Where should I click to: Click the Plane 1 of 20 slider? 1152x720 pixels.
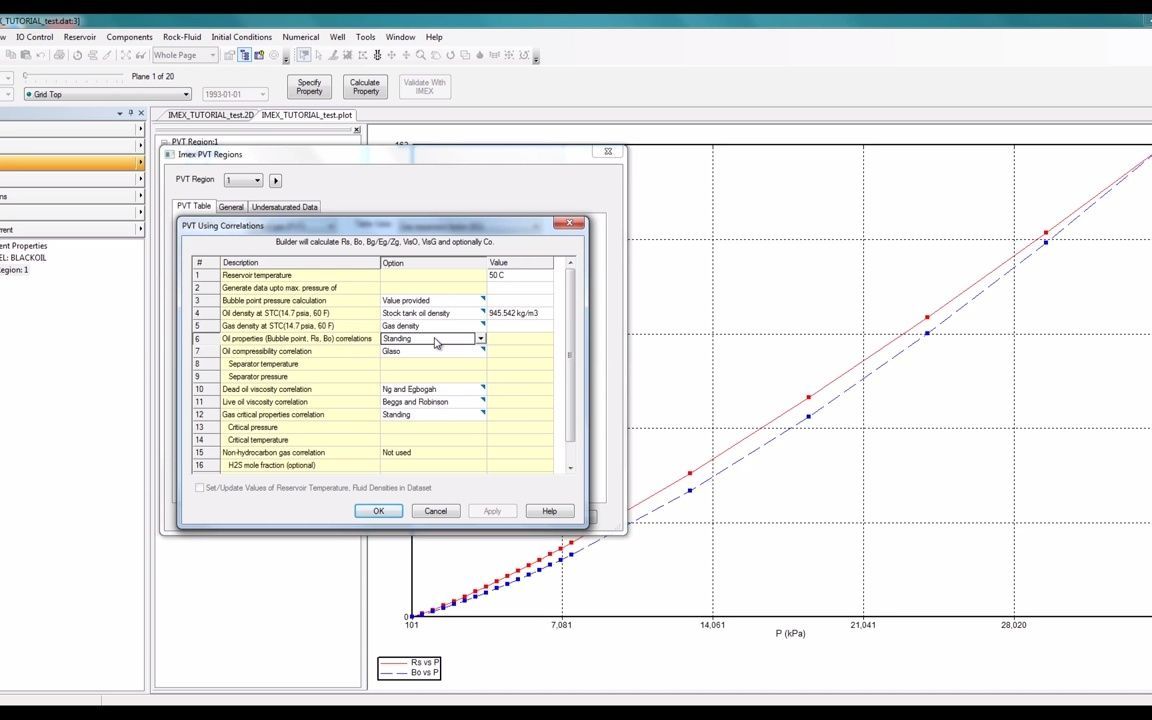click(x=73, y=76)
